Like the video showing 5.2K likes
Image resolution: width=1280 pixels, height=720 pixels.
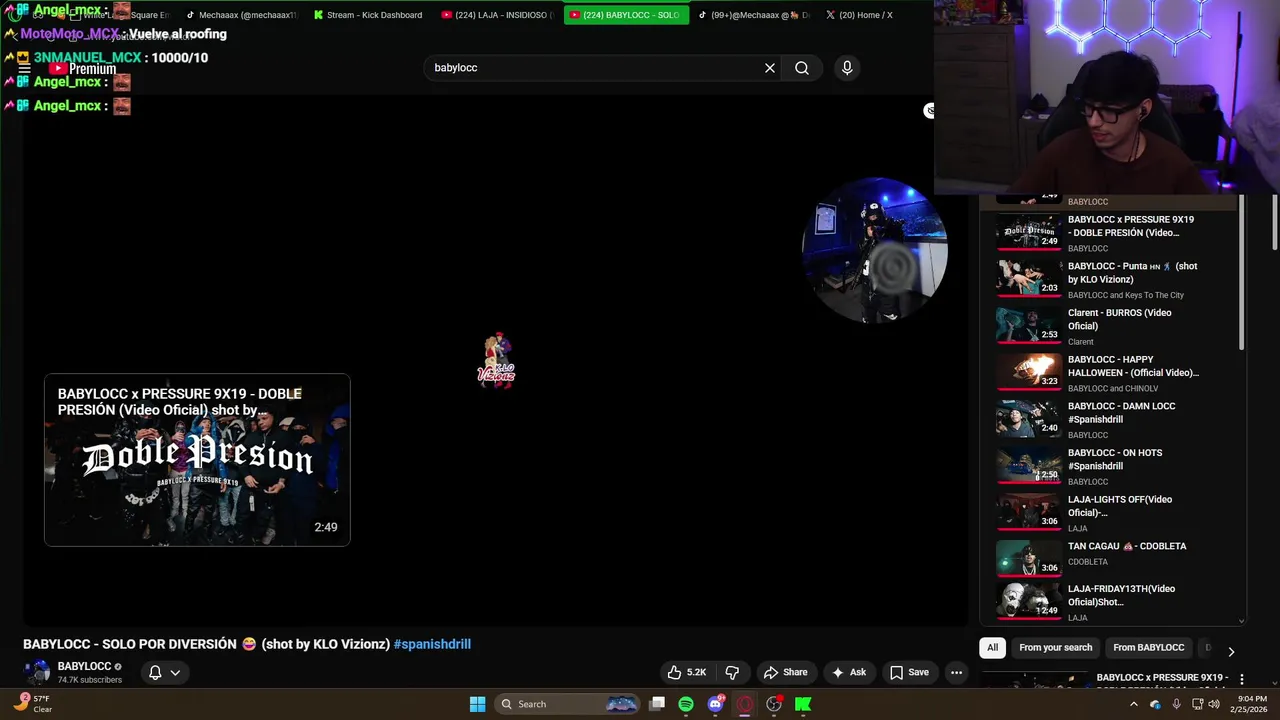coord(687,672)
